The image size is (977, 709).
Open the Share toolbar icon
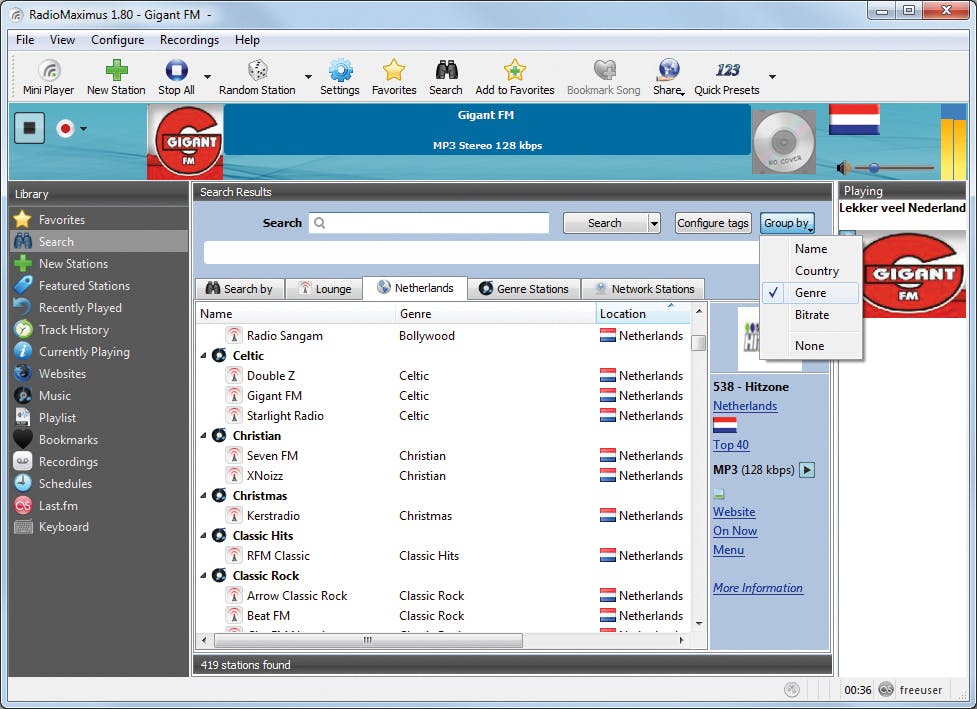[x=668, y=77]
